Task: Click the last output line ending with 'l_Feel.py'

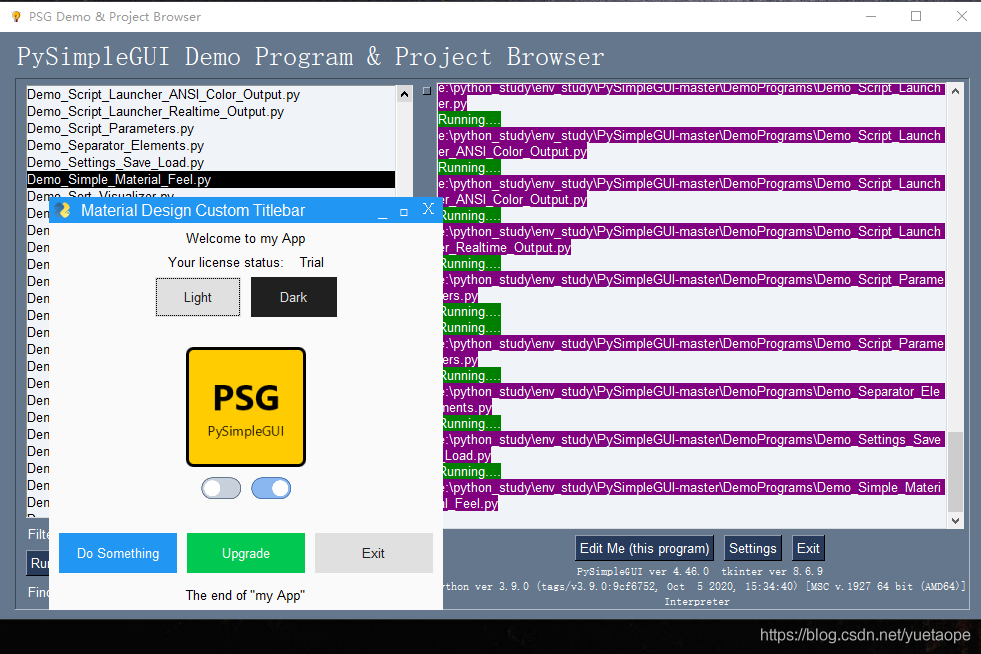Action: [470, 503]
